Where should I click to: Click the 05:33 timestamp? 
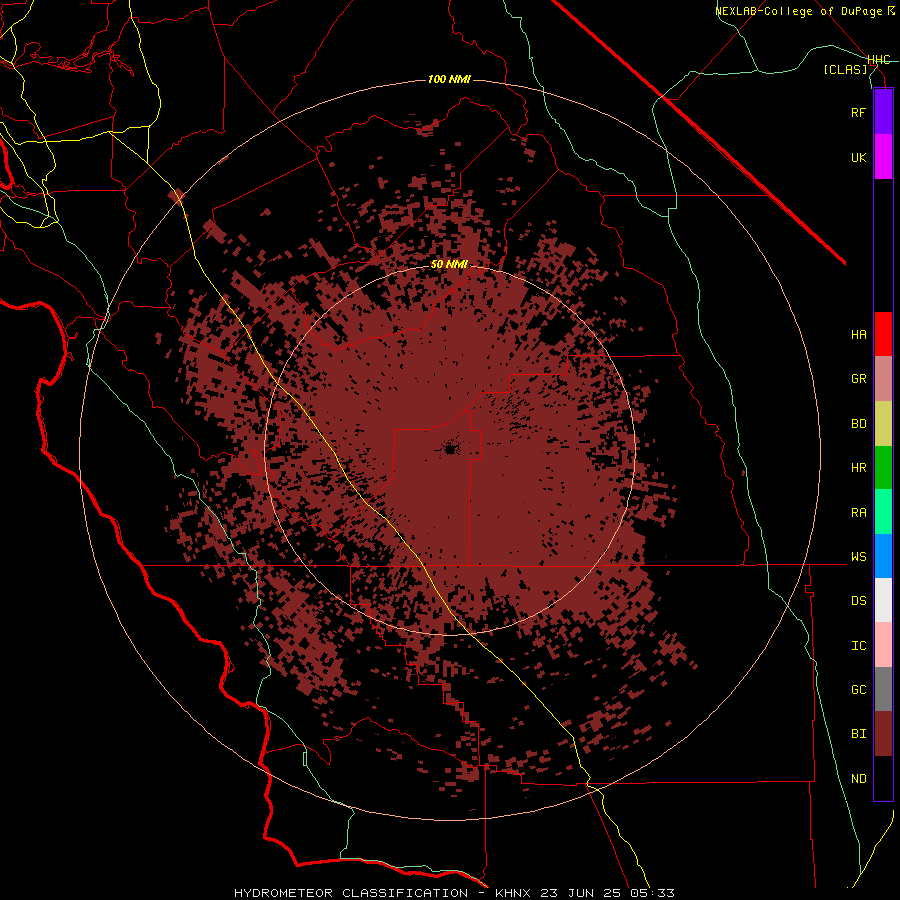[651, 893]
